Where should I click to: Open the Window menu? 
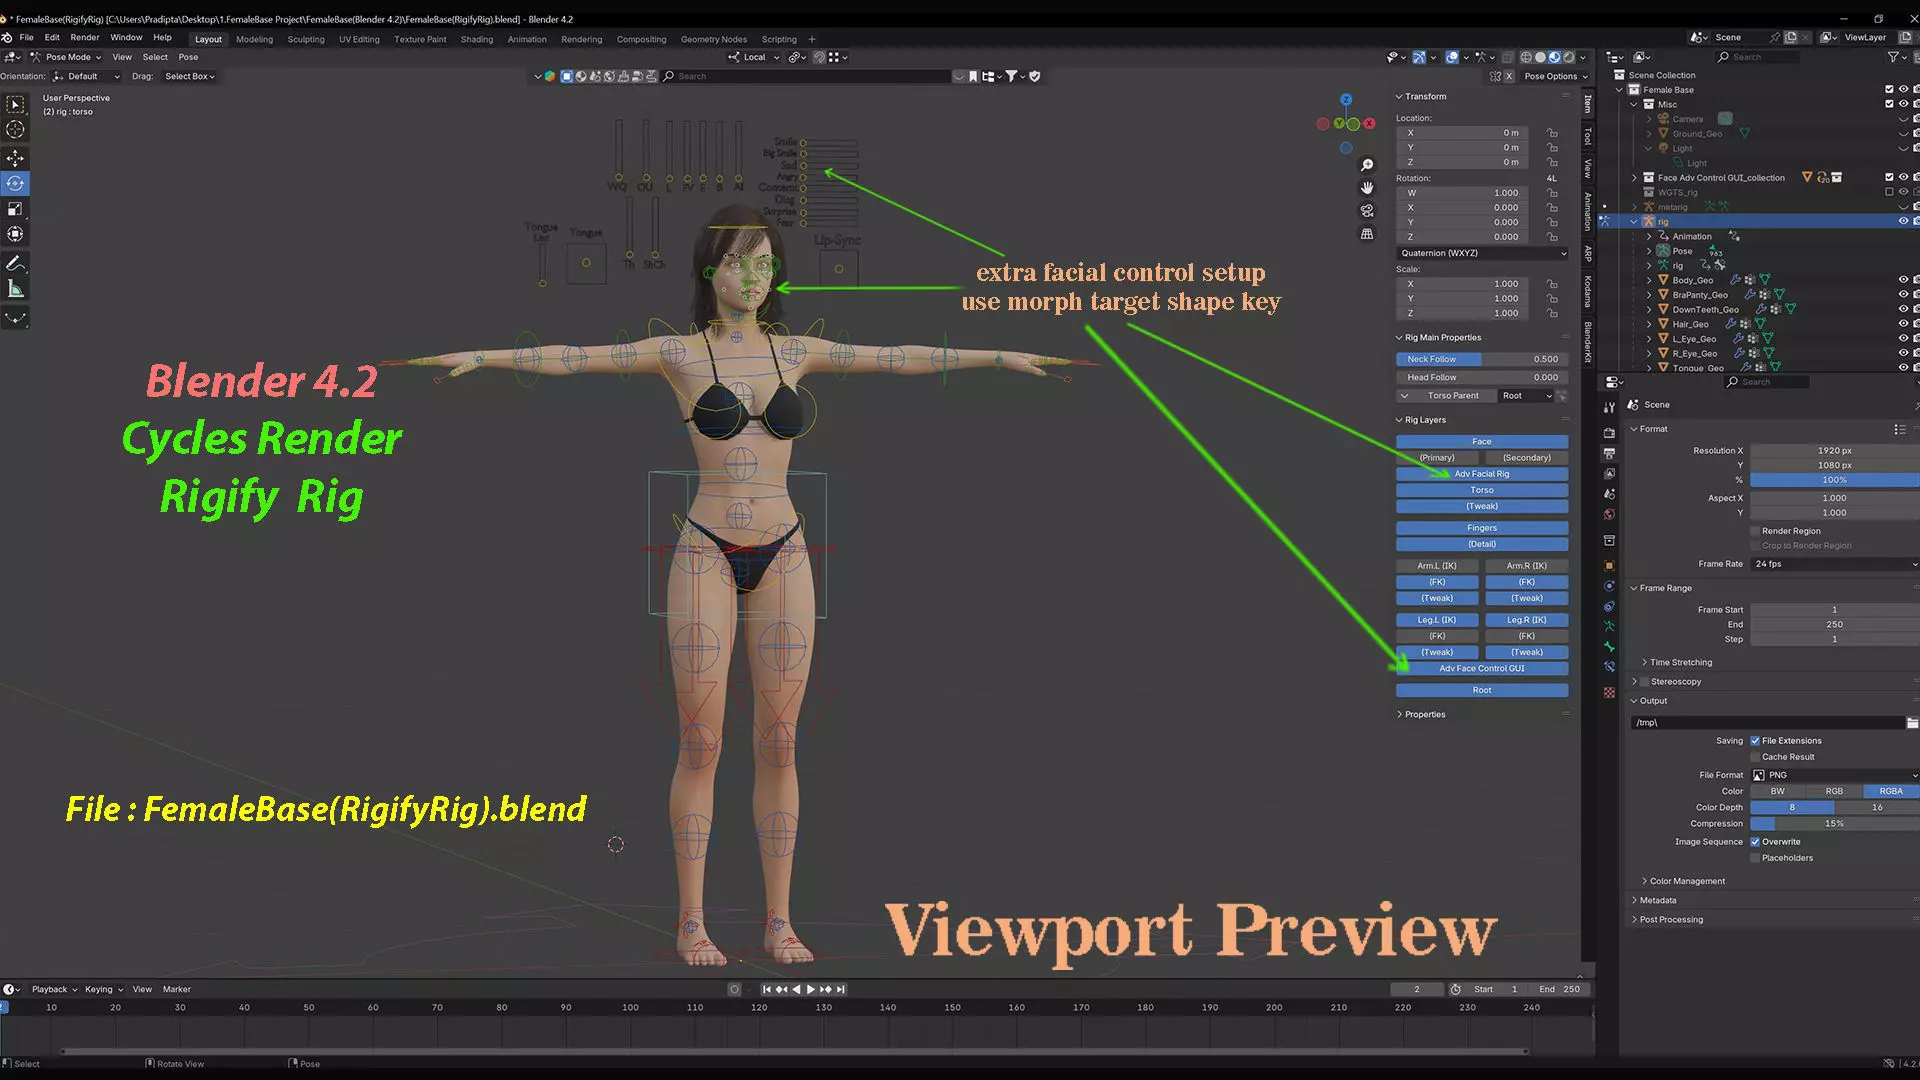(126, 37)
